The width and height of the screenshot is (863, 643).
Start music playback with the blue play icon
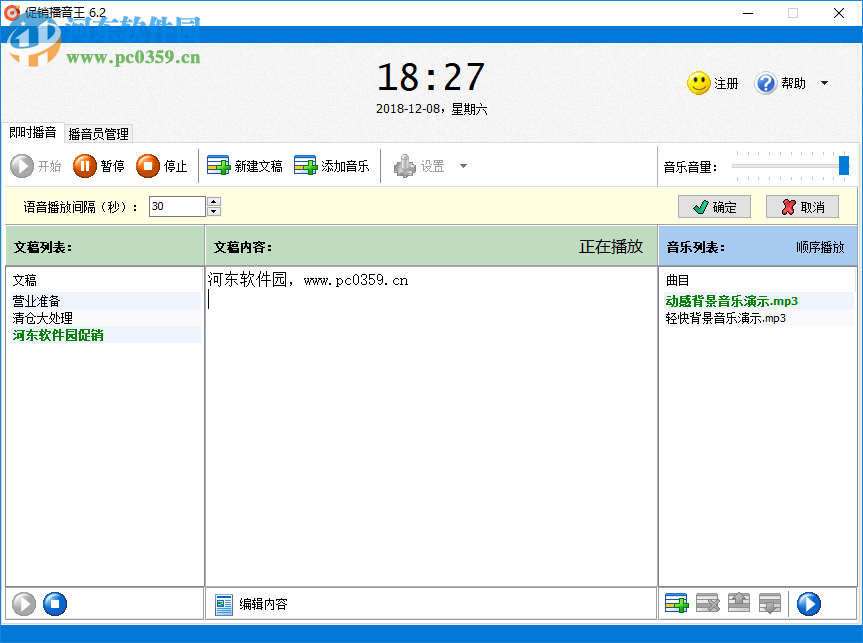click(x=808, y=602)
